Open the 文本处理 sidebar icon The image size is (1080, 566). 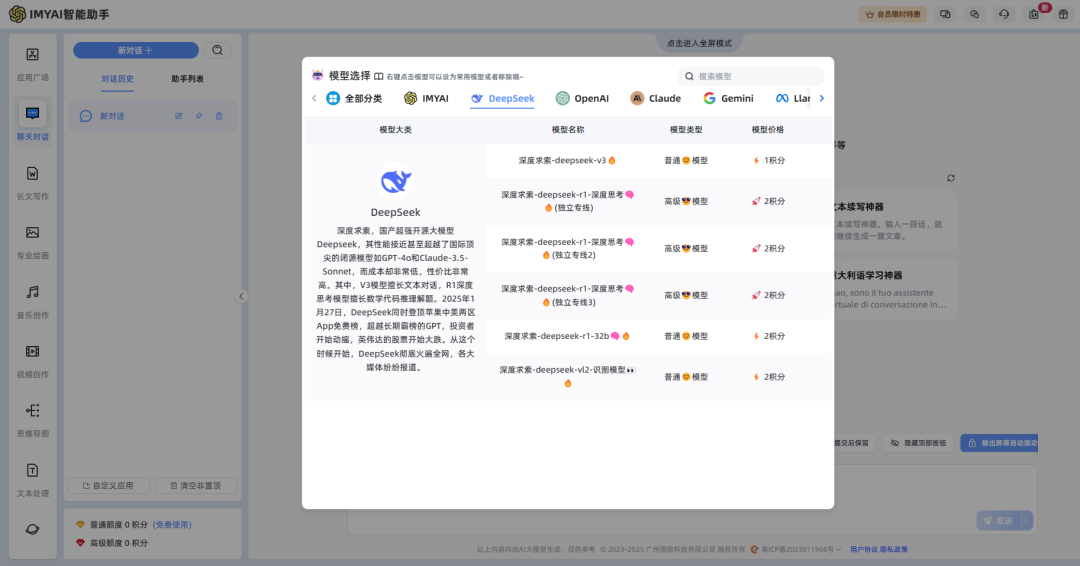coord(32,470)
